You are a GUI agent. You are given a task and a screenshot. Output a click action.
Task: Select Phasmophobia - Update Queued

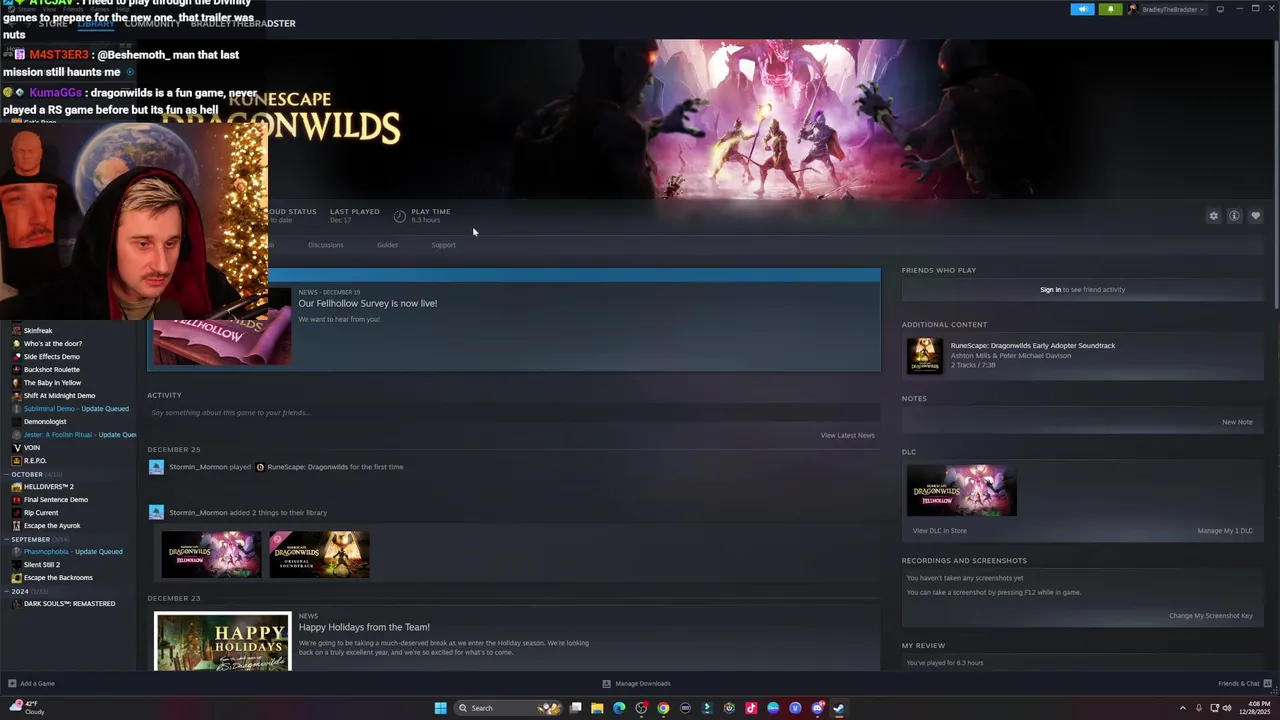73,552
